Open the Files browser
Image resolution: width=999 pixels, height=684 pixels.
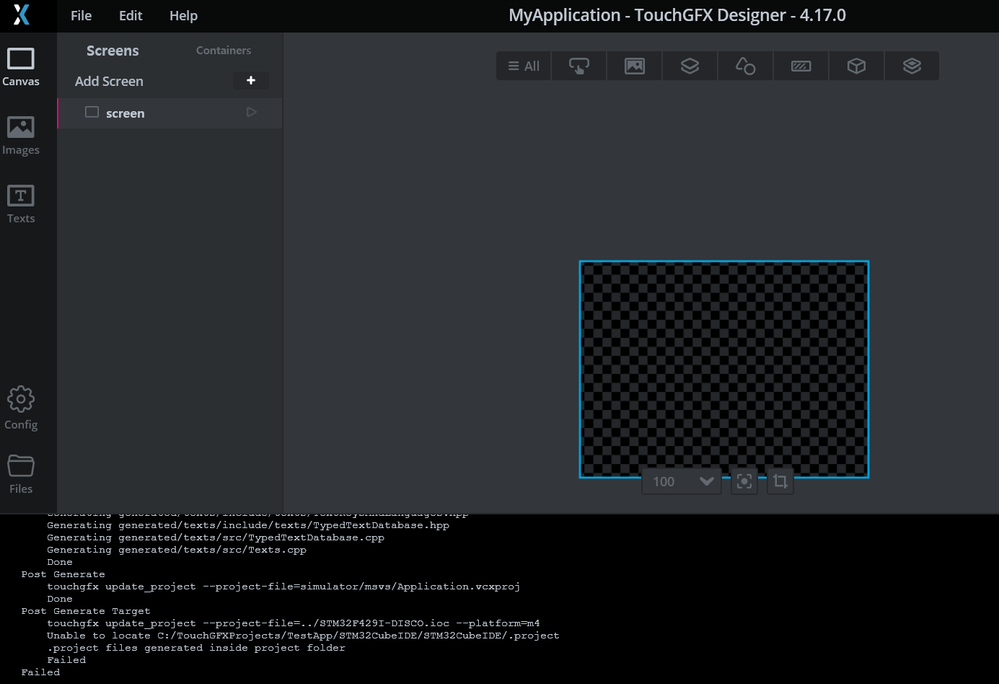point(20,474)
